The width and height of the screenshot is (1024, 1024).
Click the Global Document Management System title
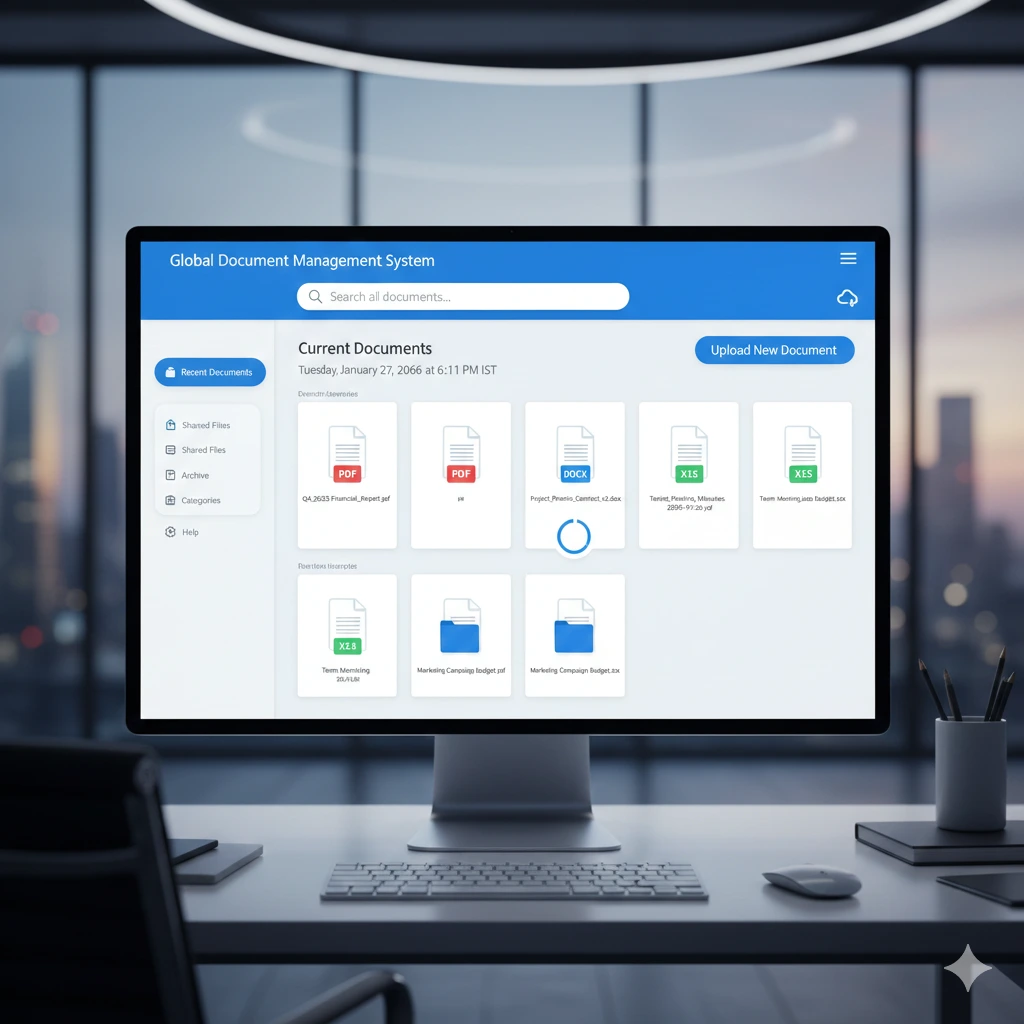(302, 260)
